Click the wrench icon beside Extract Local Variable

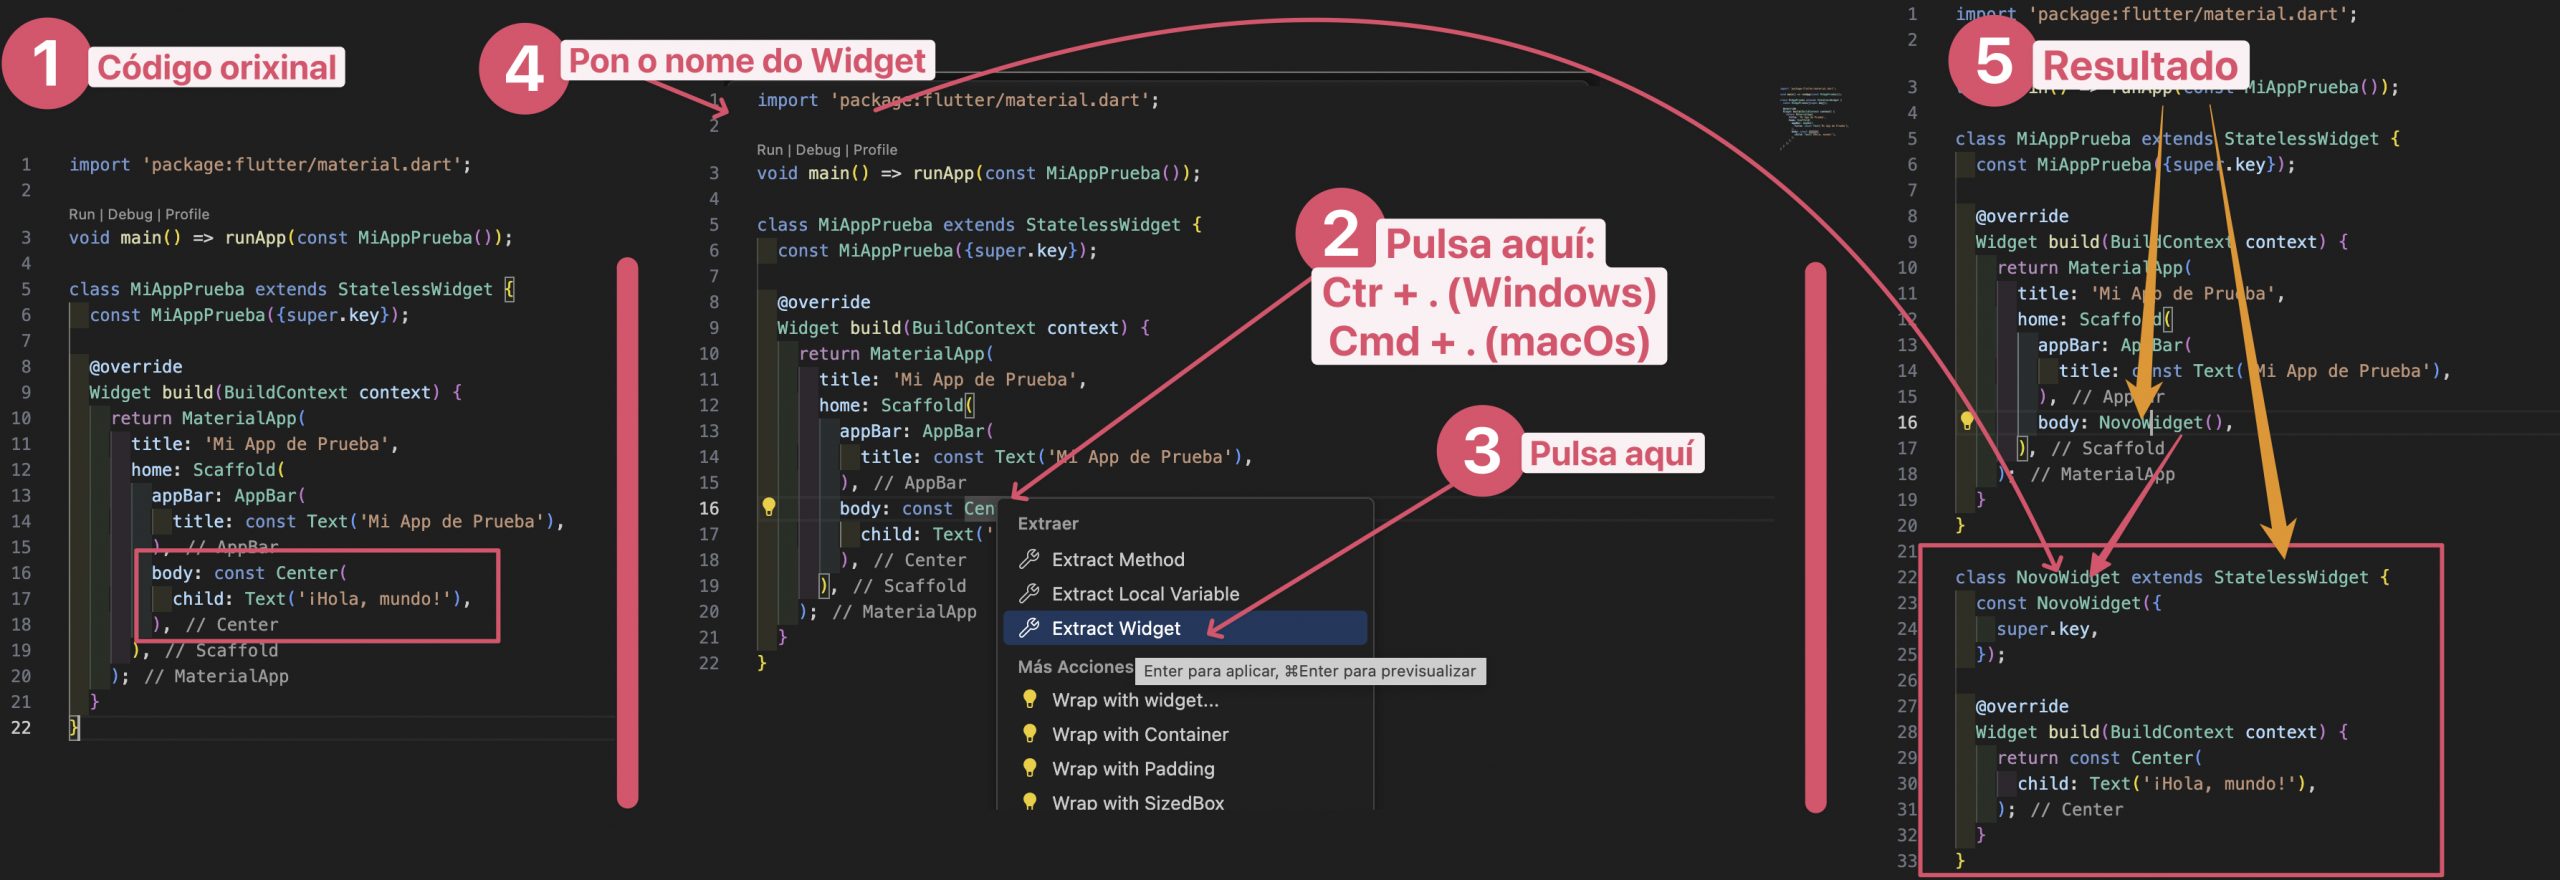1028,593
